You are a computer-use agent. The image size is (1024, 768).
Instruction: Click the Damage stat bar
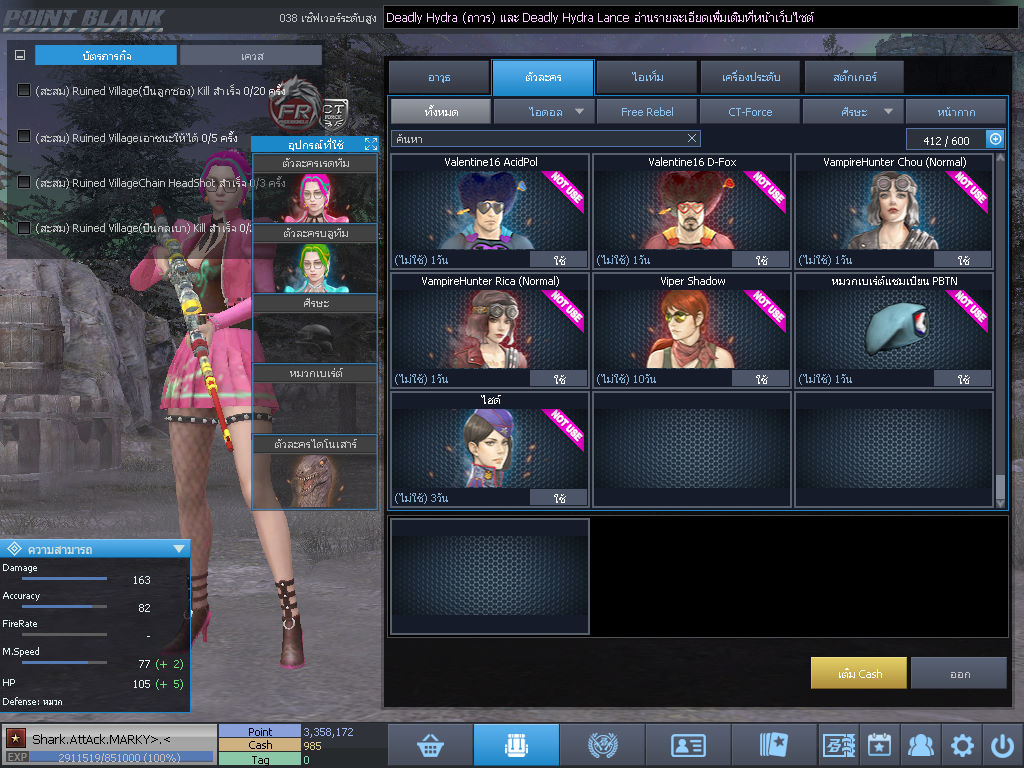coord(64,579)
